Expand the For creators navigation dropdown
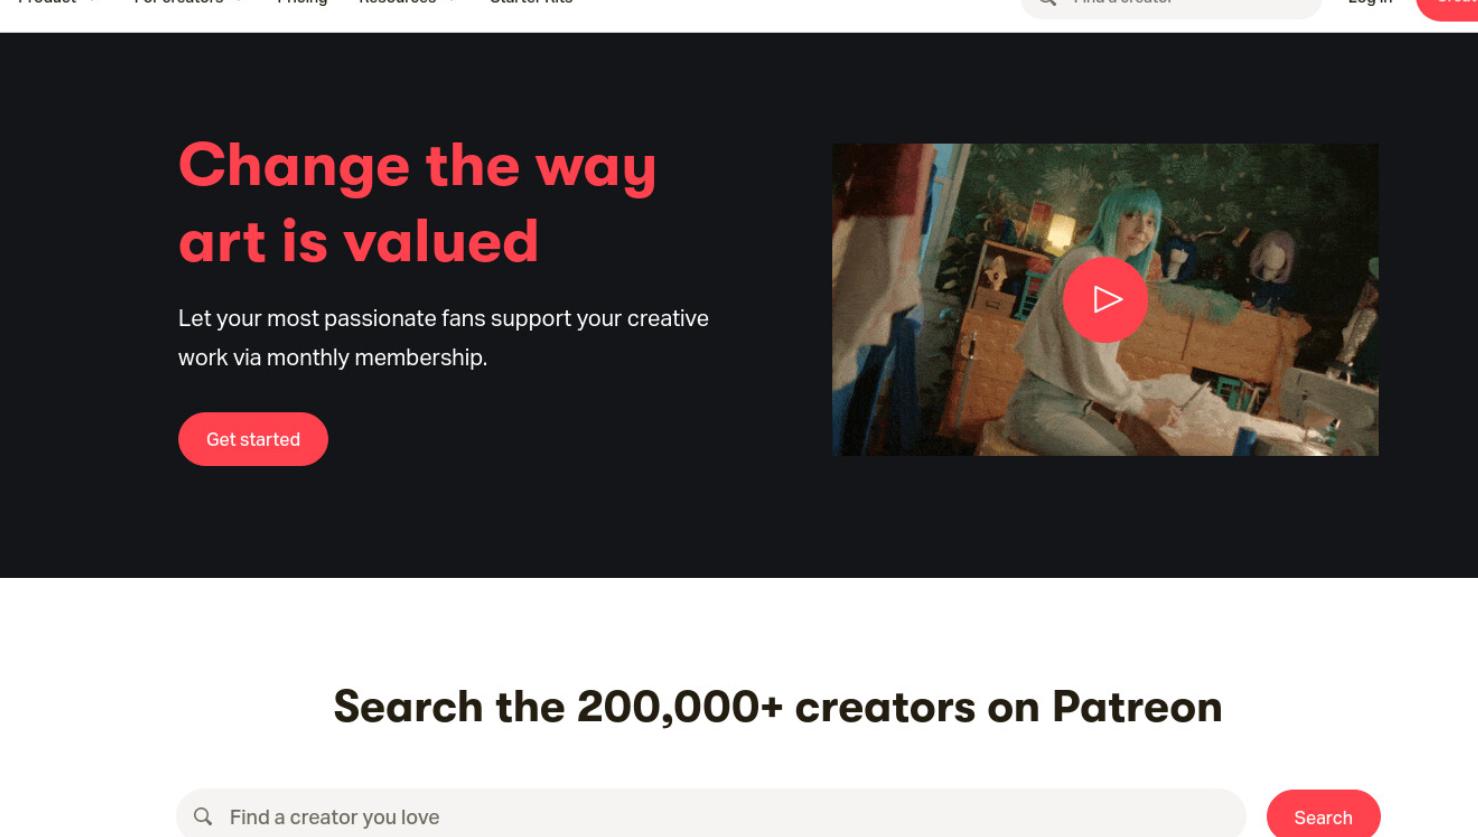The width and height of the screenshot is (1478, 837). 187,2
